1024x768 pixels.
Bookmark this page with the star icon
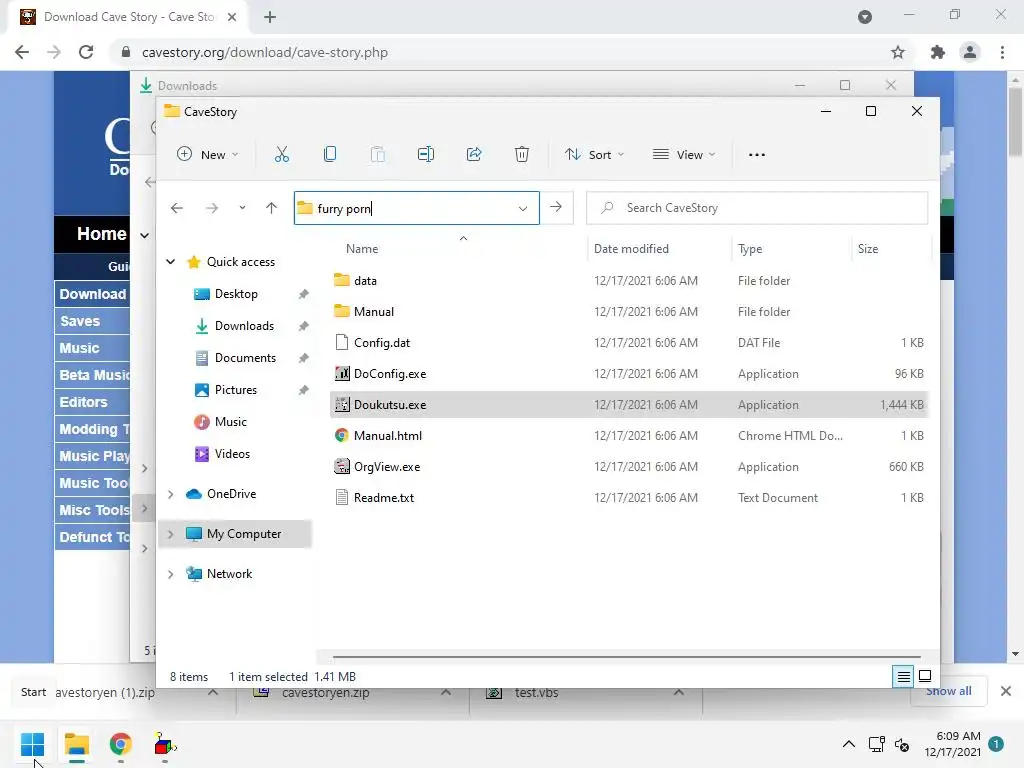tap(898, 52)
